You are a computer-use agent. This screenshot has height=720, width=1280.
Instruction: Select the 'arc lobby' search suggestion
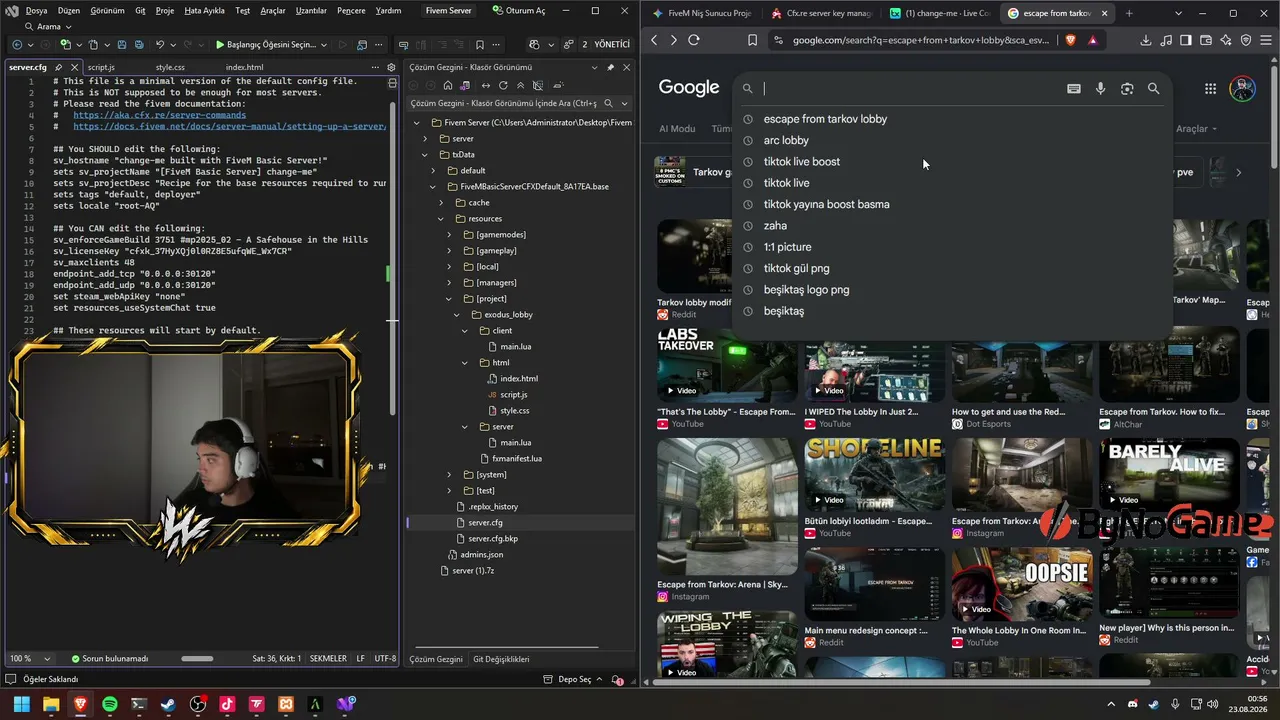[786, 141]
